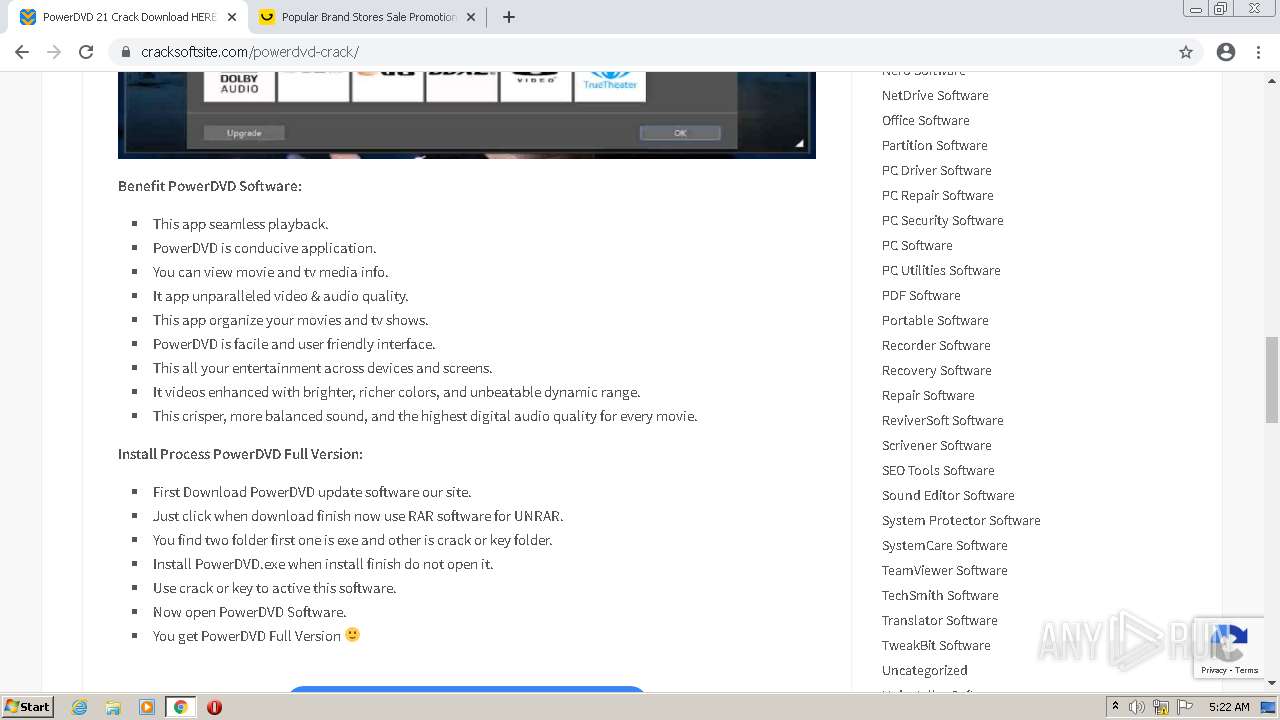This screenshot has width=1280, height=720.
Task: Click 'Benefit PowerDVD Software:' heading
Action: (210, 186)
